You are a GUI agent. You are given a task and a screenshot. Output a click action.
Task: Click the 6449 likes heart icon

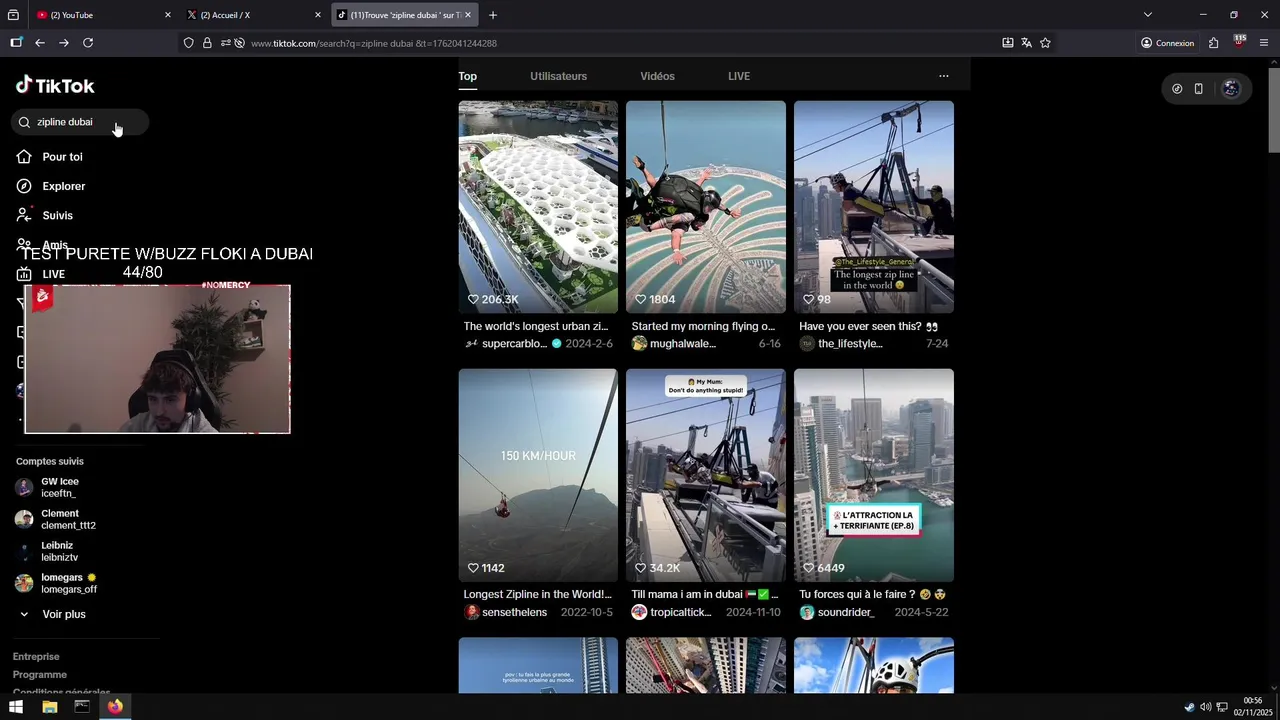(x=809, y=568)
